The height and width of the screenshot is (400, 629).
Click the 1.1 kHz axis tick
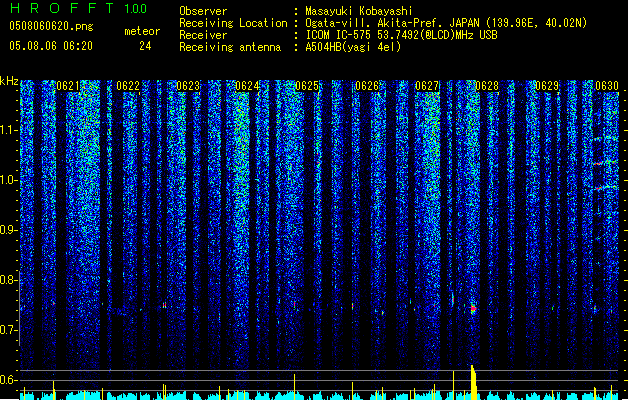click(x=9, y=130)
